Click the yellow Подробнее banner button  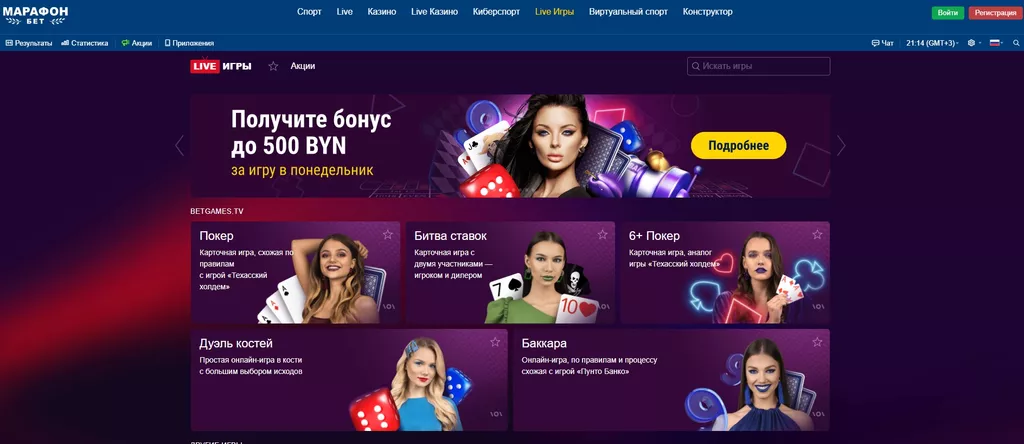739,146
